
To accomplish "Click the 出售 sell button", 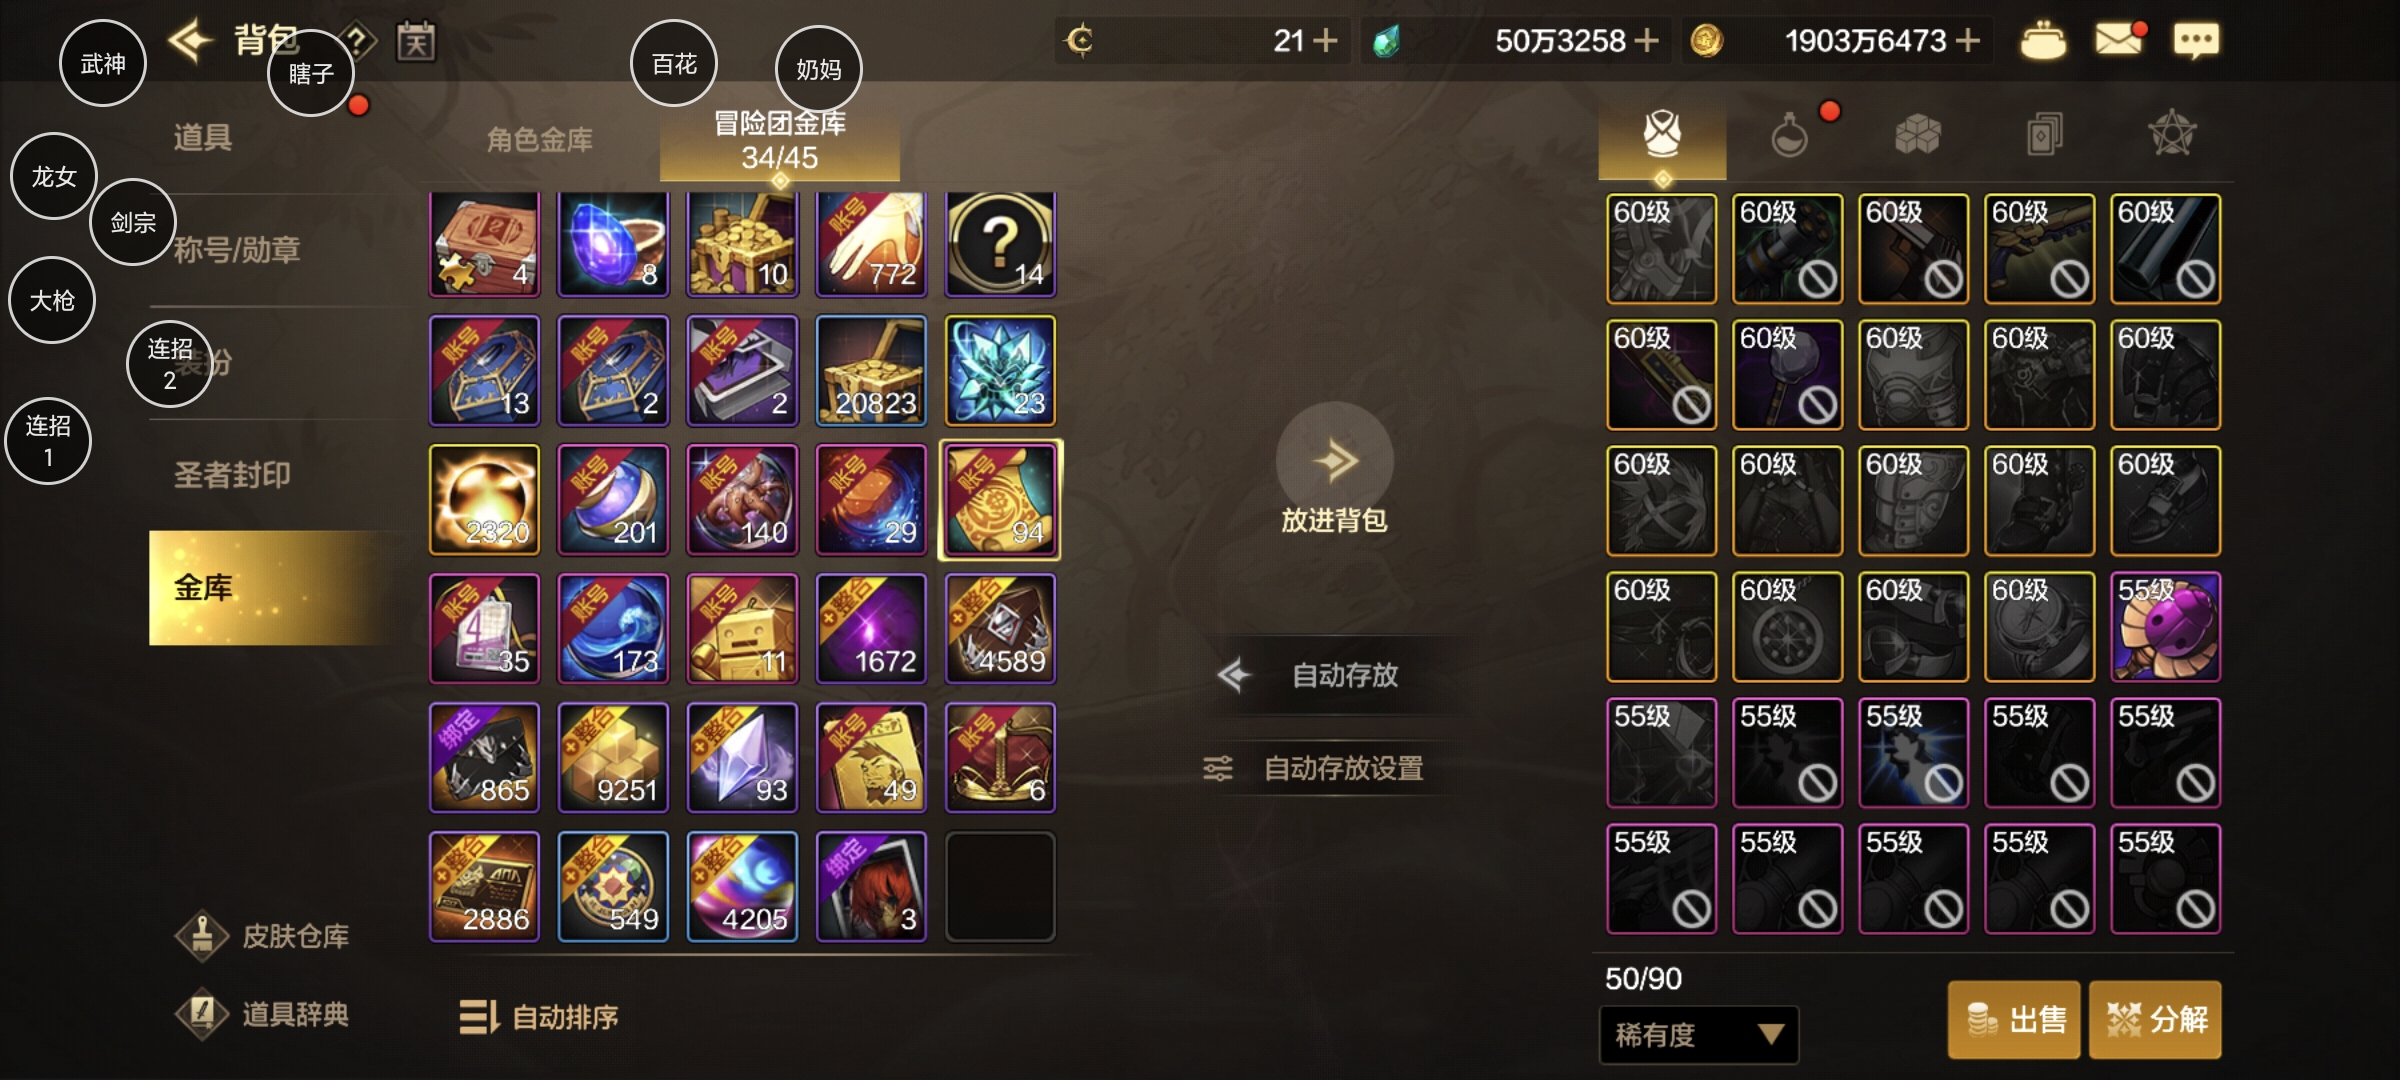I will pos(2014,1019).
